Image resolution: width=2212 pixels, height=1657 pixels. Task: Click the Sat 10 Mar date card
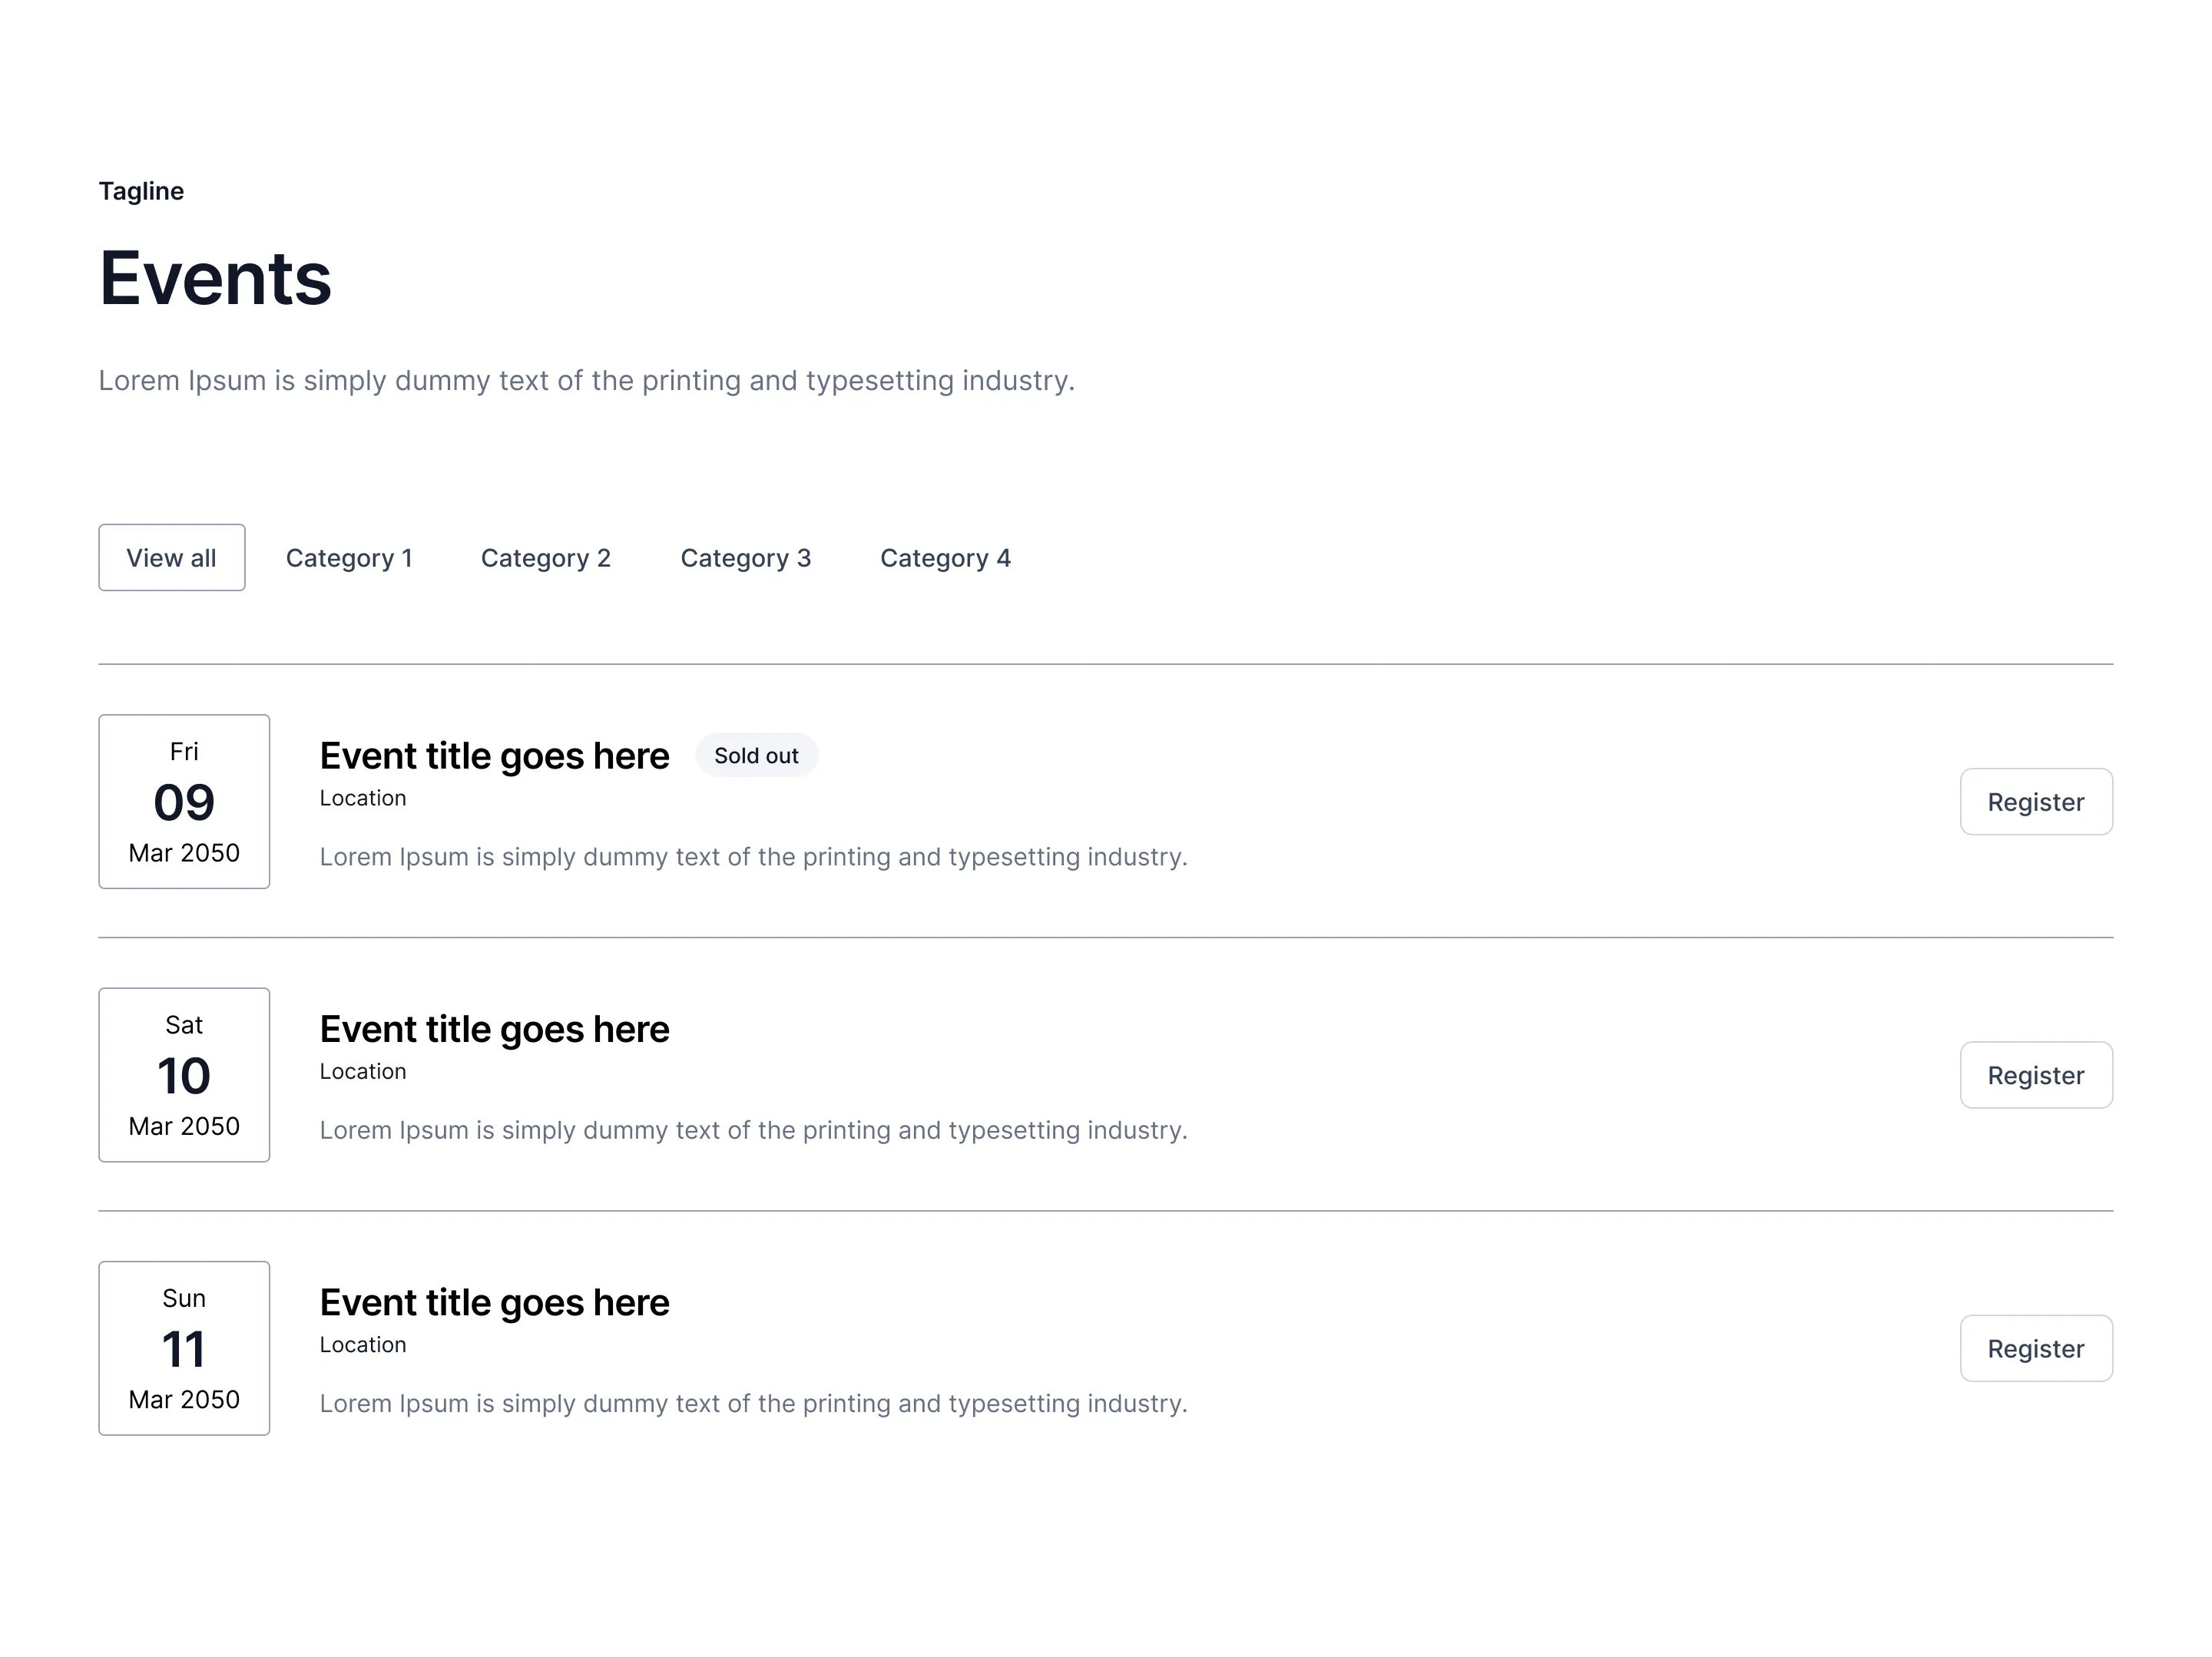[x=184, y=1074]
